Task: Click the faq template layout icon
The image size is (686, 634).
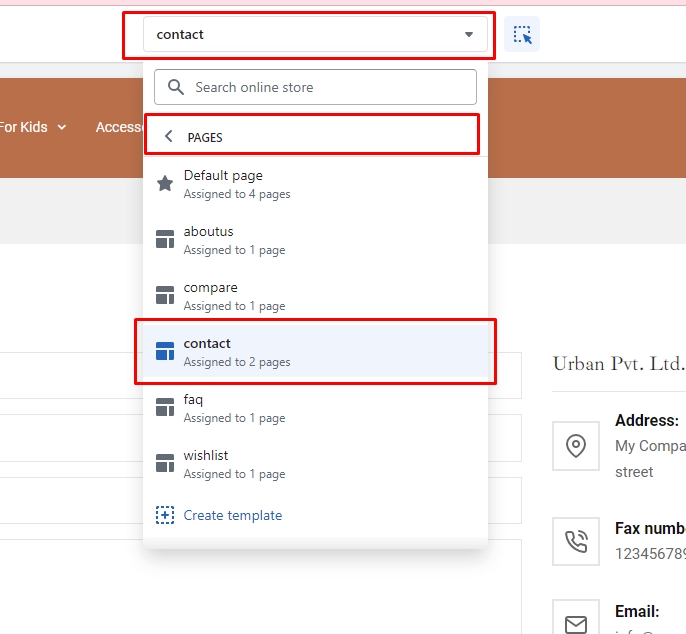Action: click(x=165, y=407)
